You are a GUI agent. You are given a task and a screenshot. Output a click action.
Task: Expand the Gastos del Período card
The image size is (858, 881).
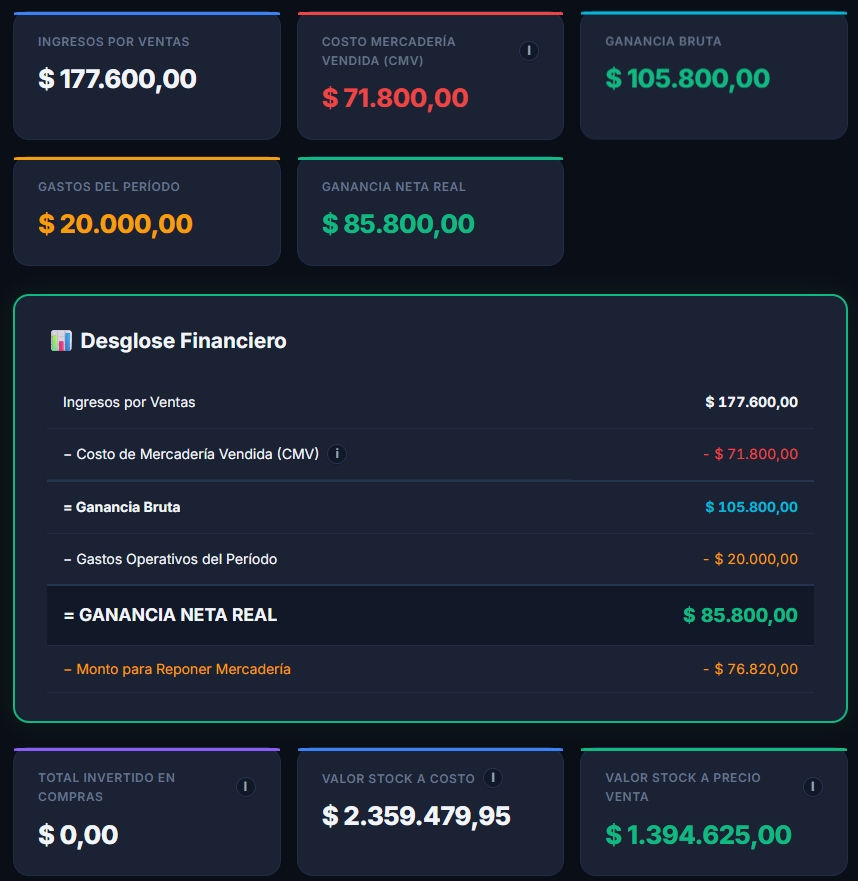tap(146, 211)
